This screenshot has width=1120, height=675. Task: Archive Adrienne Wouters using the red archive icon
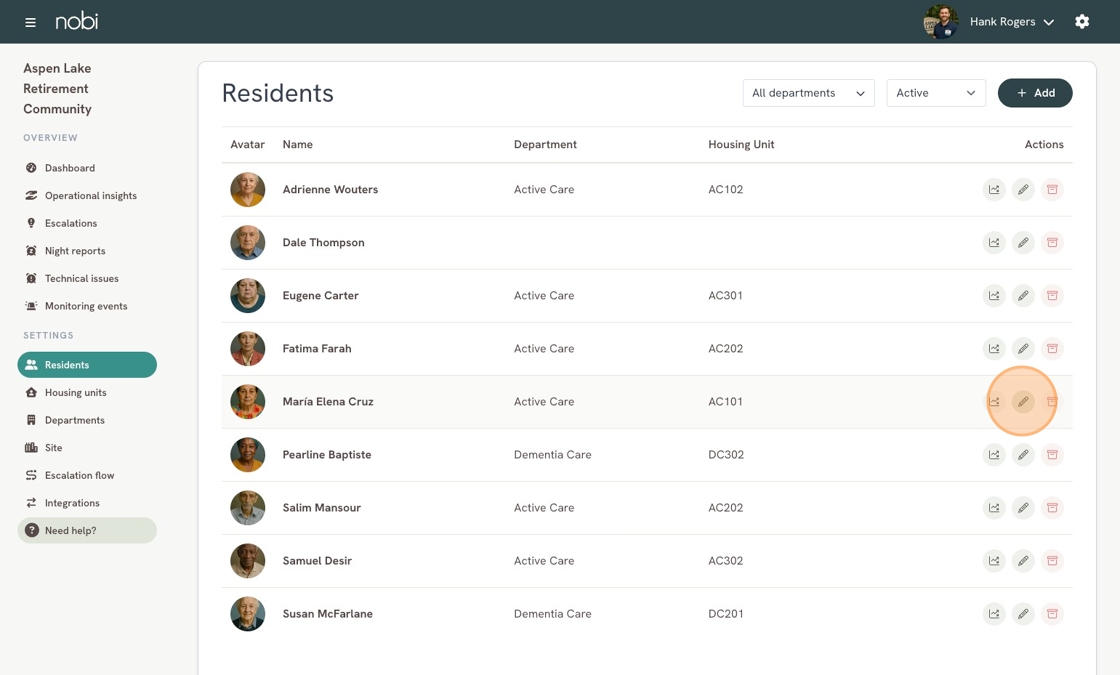click(1052, 189)
